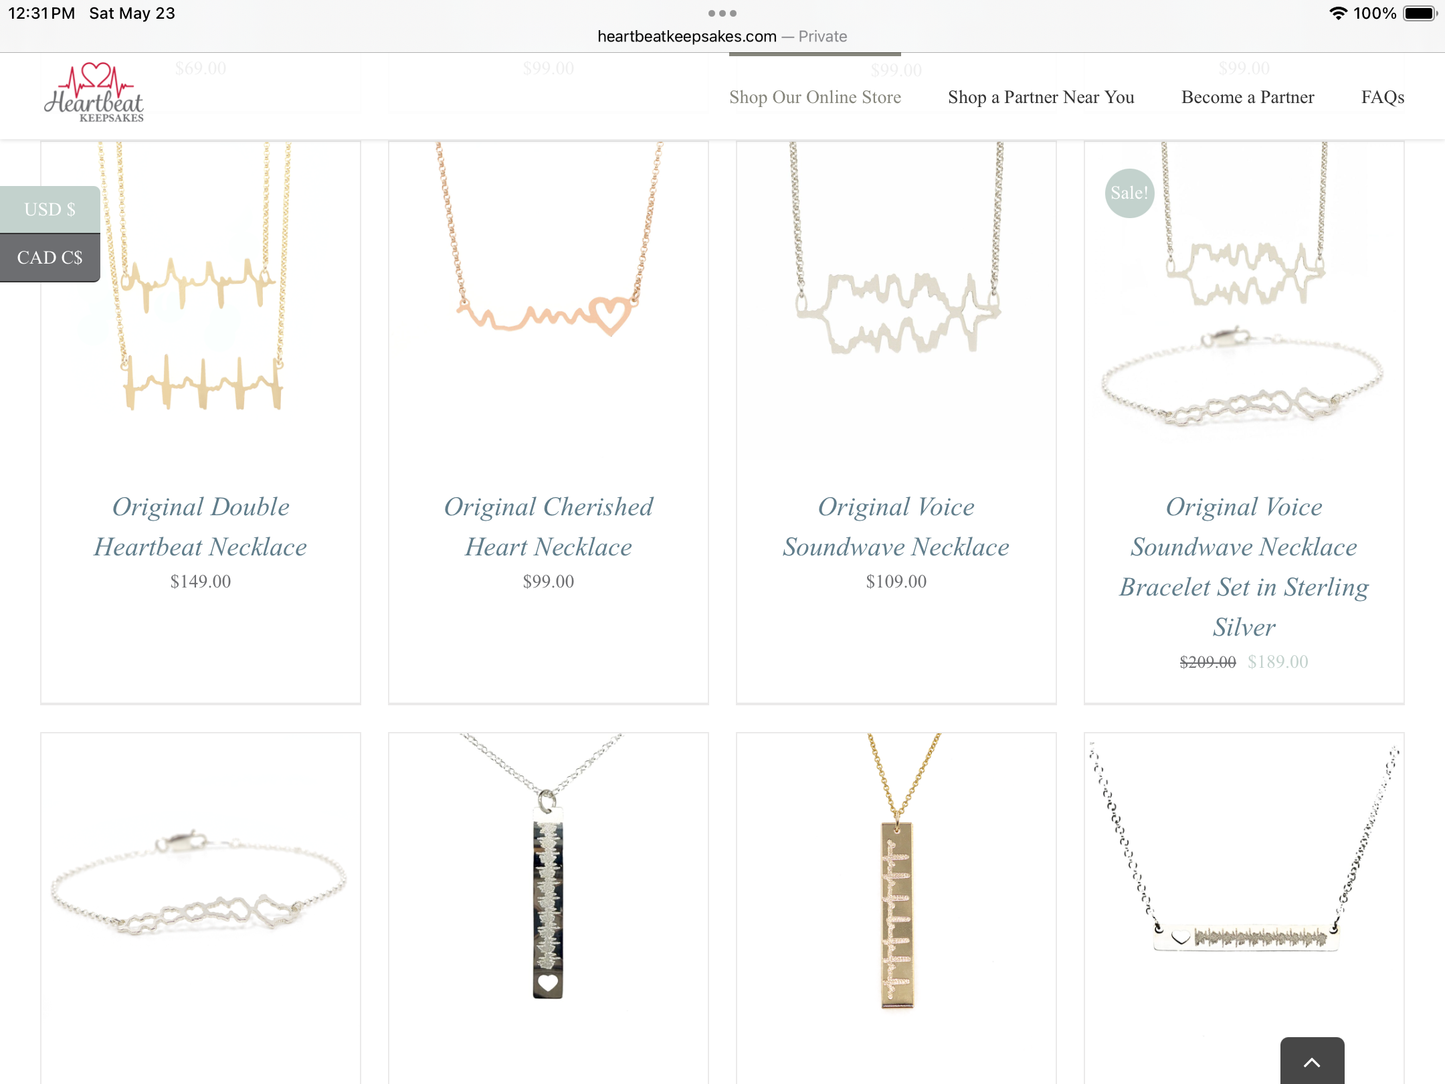Screen dimensions: 1445x1084
Task: Switch currency to USD $
Action: [50, 209]
